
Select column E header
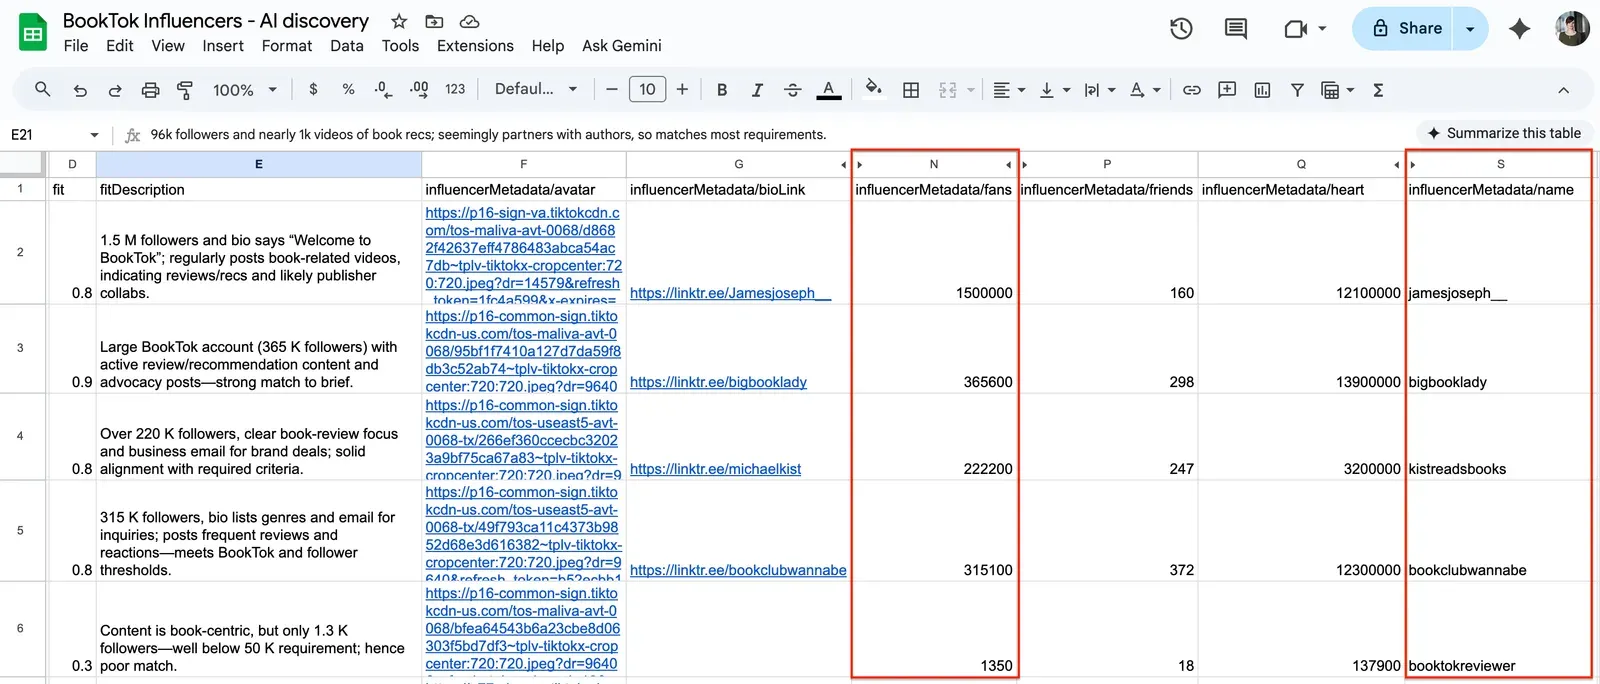(258, 164)
